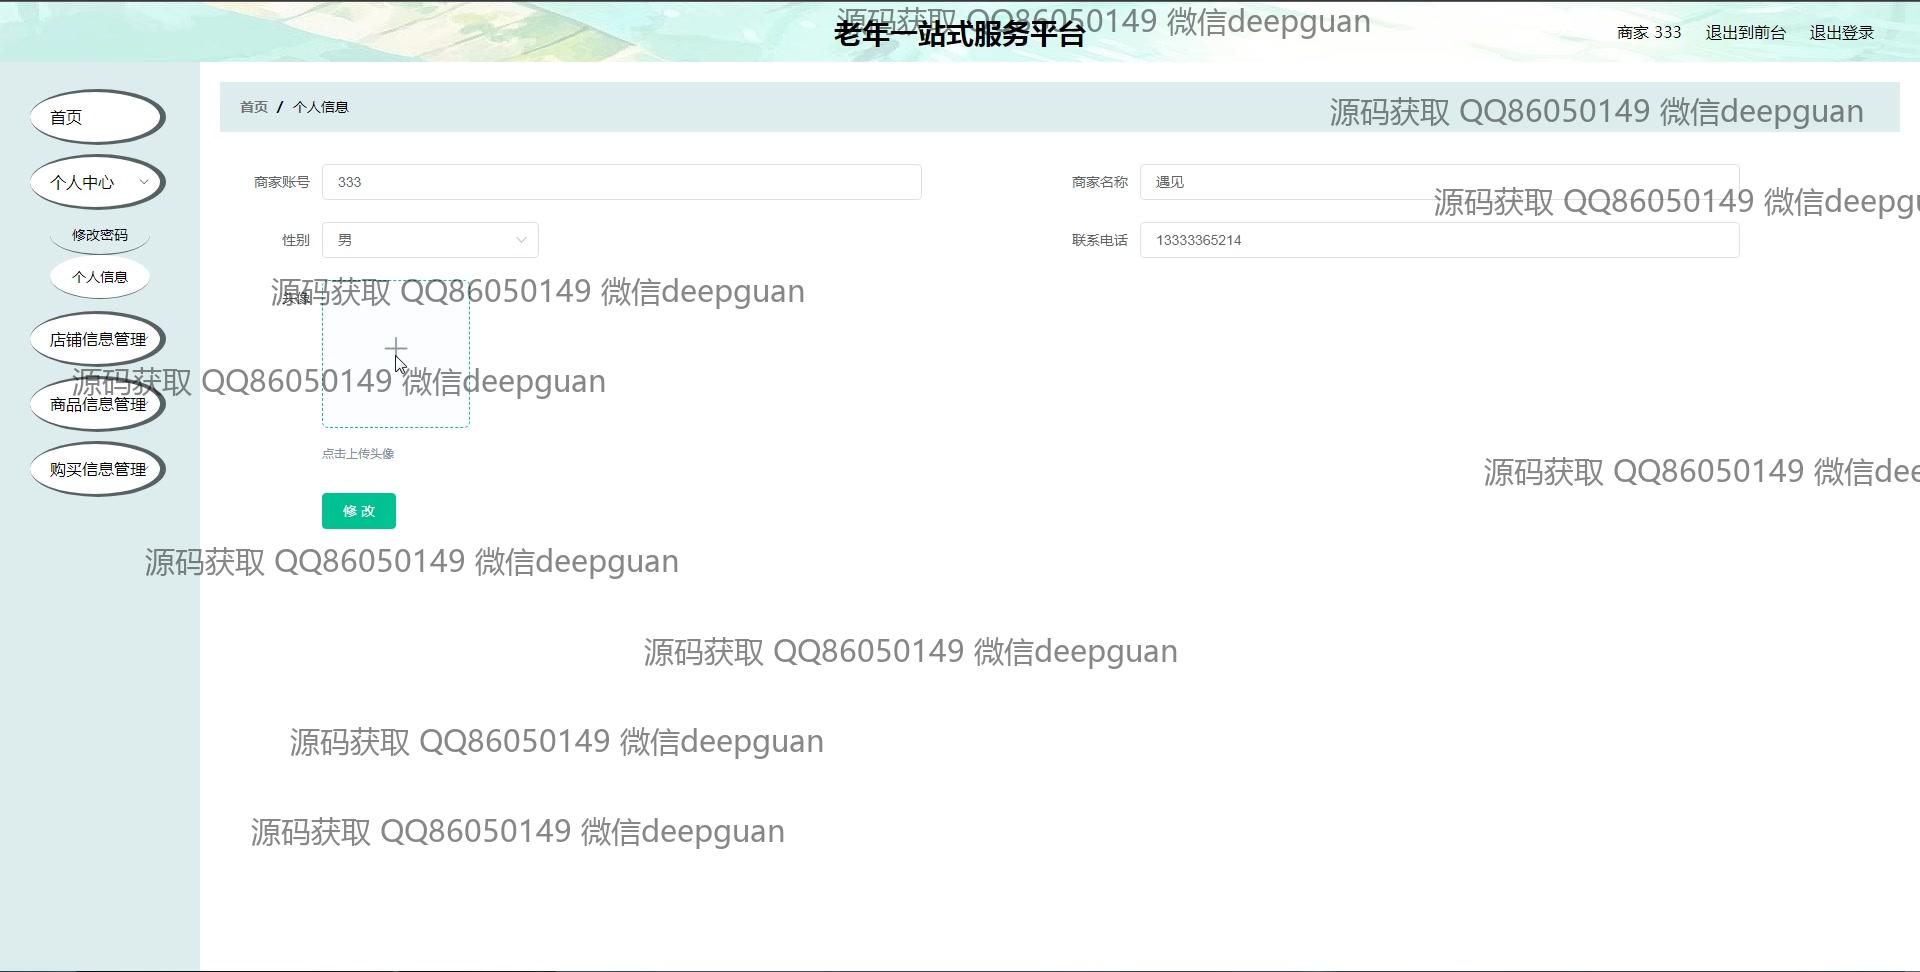Click the plus icon to upload avatar
Image resolution: width=1920 pixels, height=972 pixels.
(395, 348)
